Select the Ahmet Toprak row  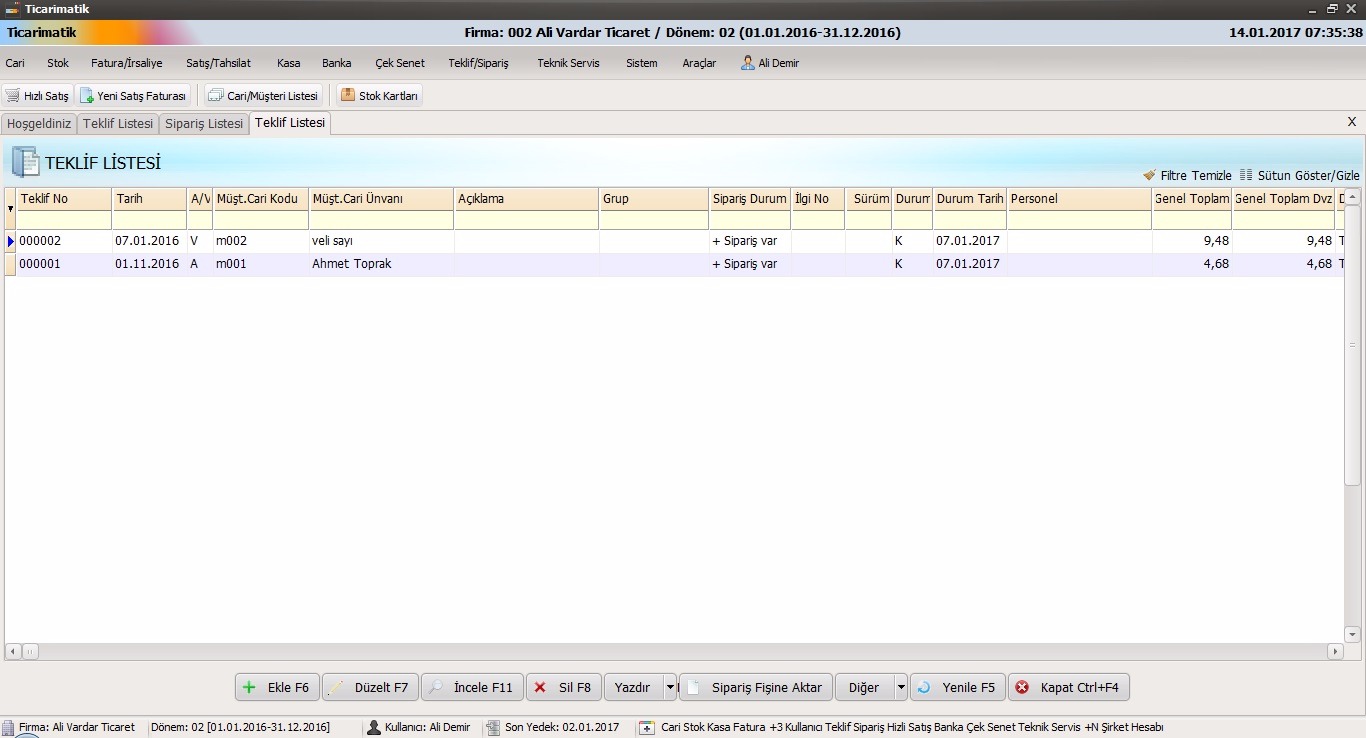coord(352,264)
